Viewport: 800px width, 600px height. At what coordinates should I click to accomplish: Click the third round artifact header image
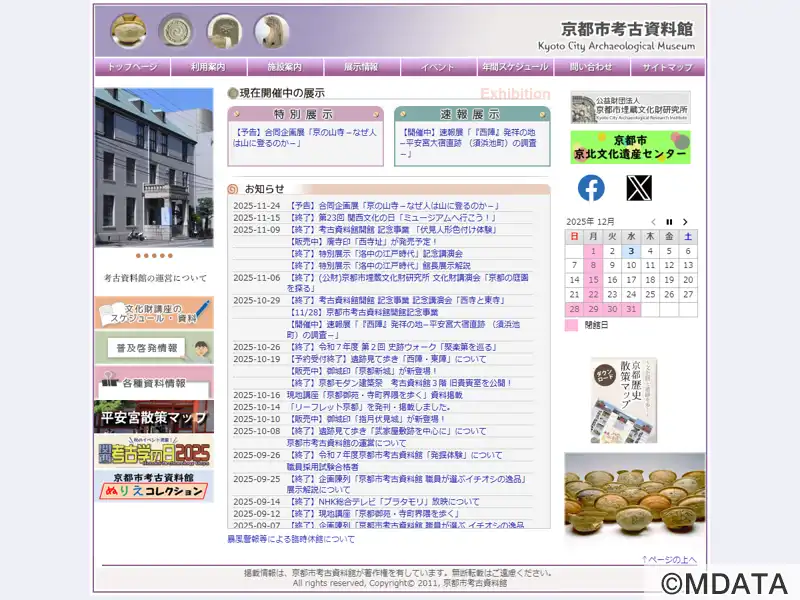(x=224, y=31)
